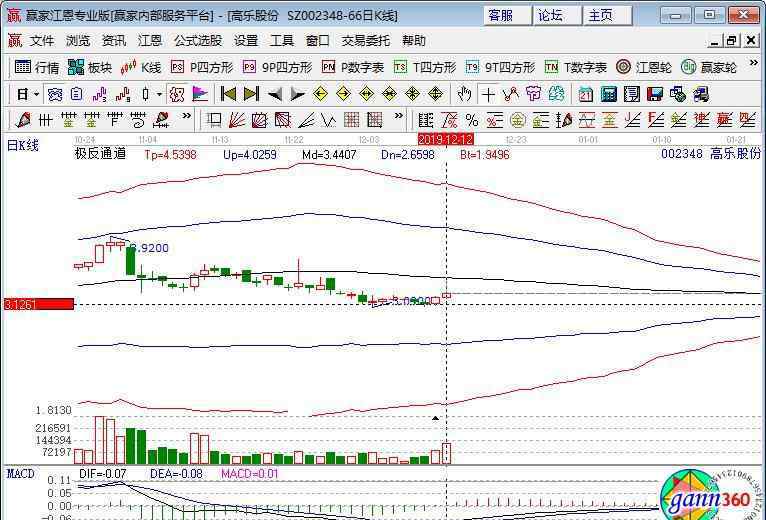Image resolution: width=766 pixels, height=520 pixels.
Task: Click the magenta flag icon
Action: [x=200, y=94]
